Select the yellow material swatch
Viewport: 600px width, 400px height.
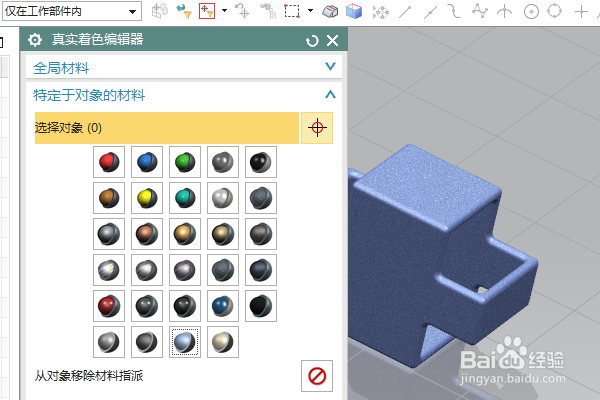tap(147, 198)
